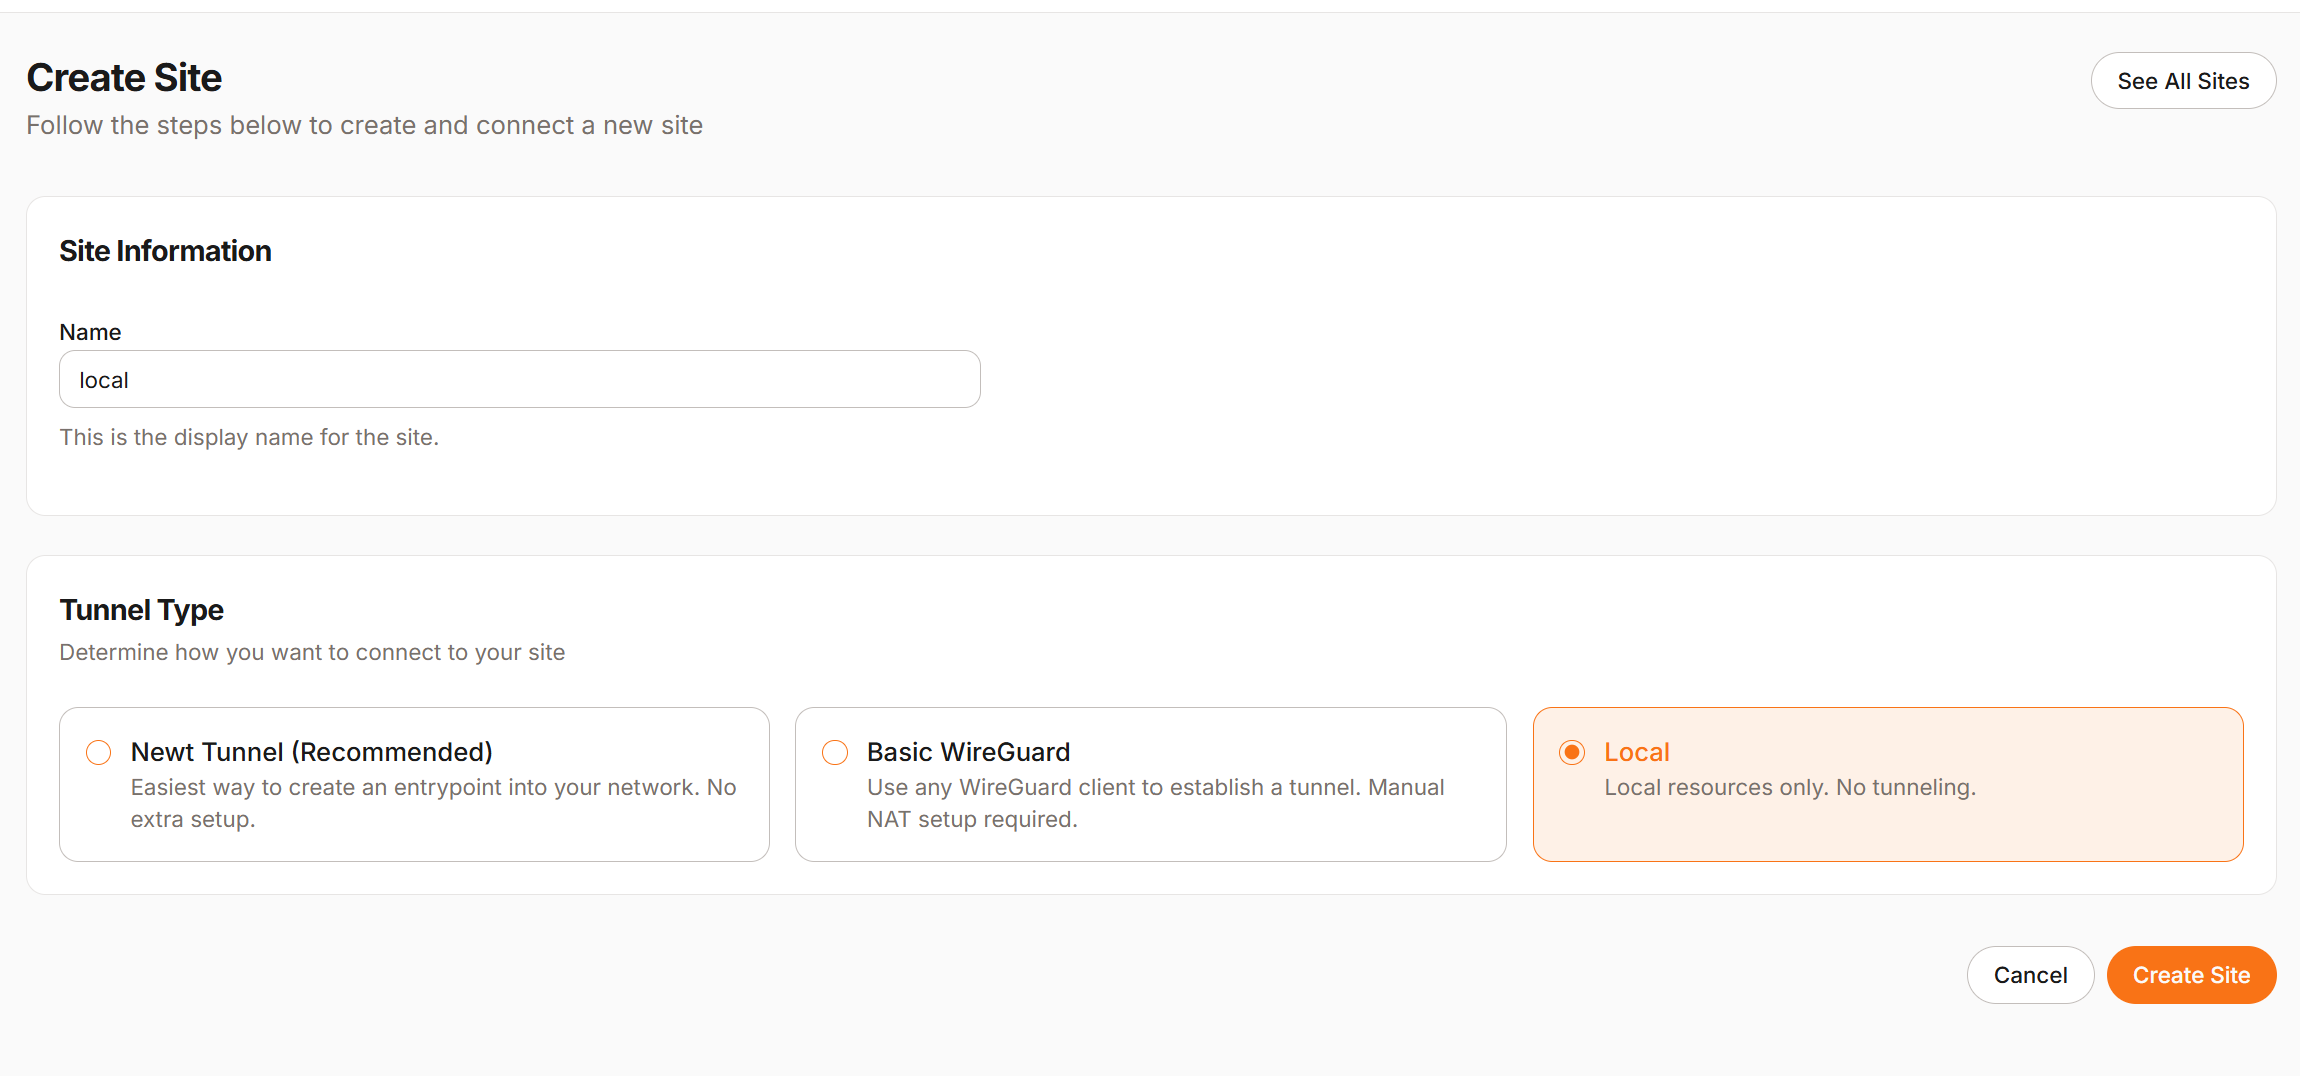
Task: Click the orange 'Local' card title
Action: [1637, 752]
